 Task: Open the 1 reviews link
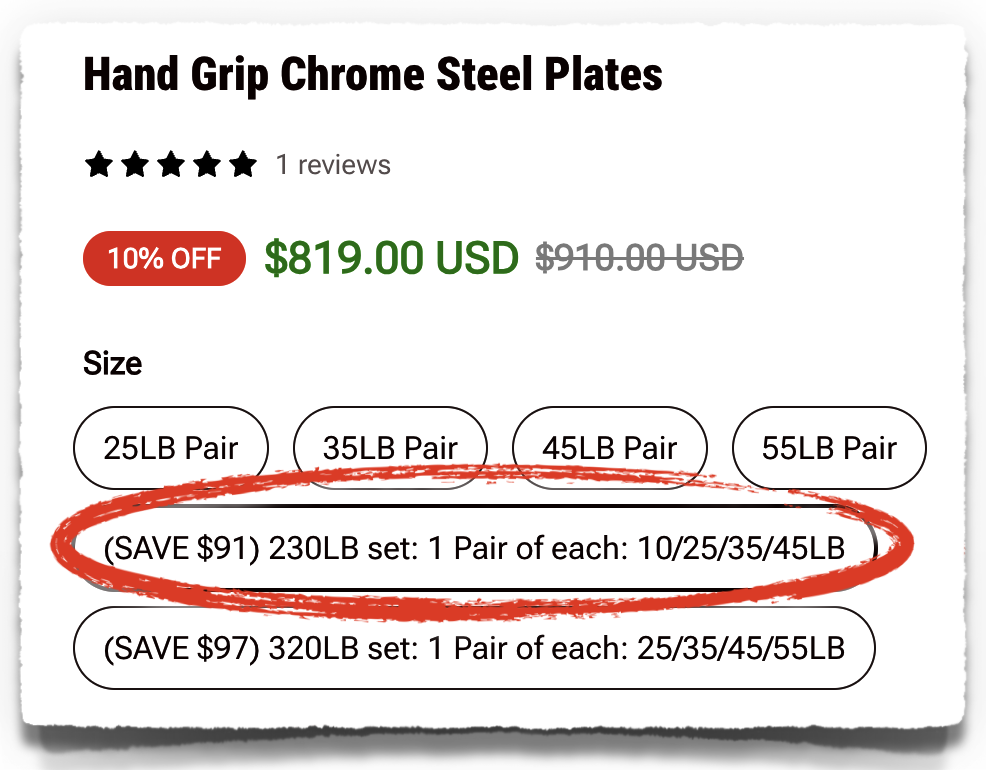pyautogui.click(x=334, y=164)
